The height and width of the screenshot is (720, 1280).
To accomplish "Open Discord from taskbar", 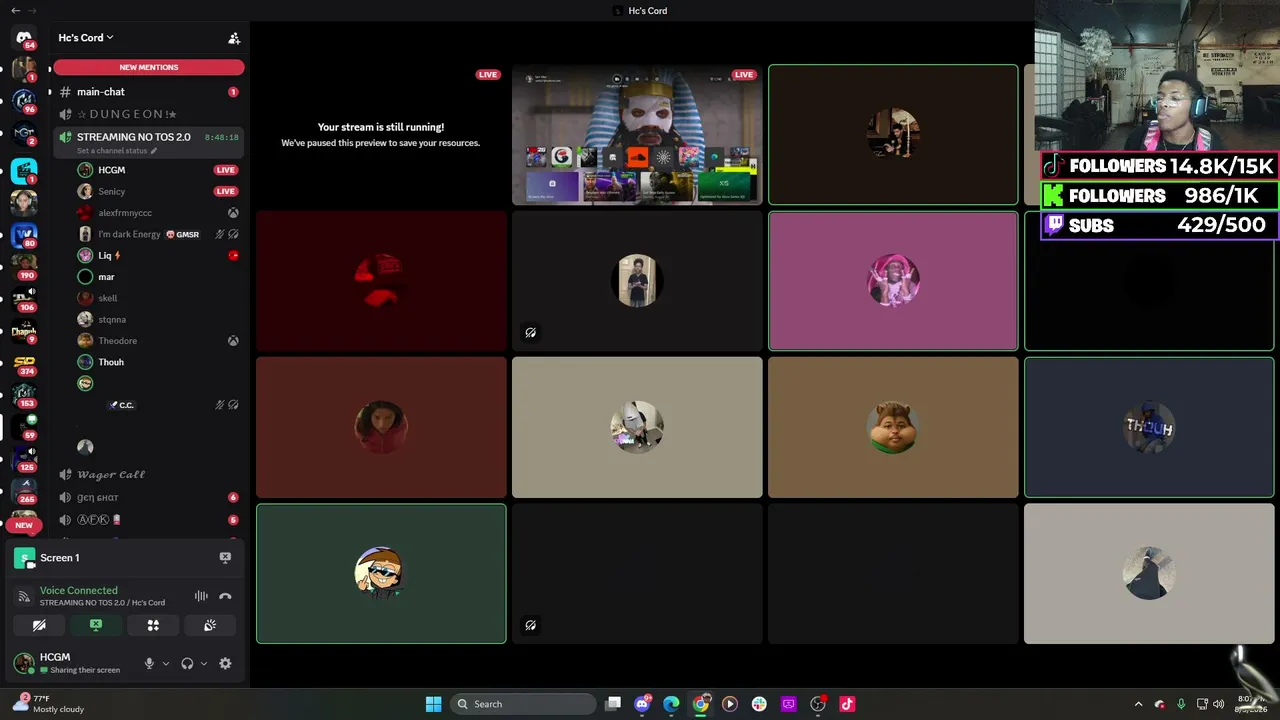I will (642, 704).
